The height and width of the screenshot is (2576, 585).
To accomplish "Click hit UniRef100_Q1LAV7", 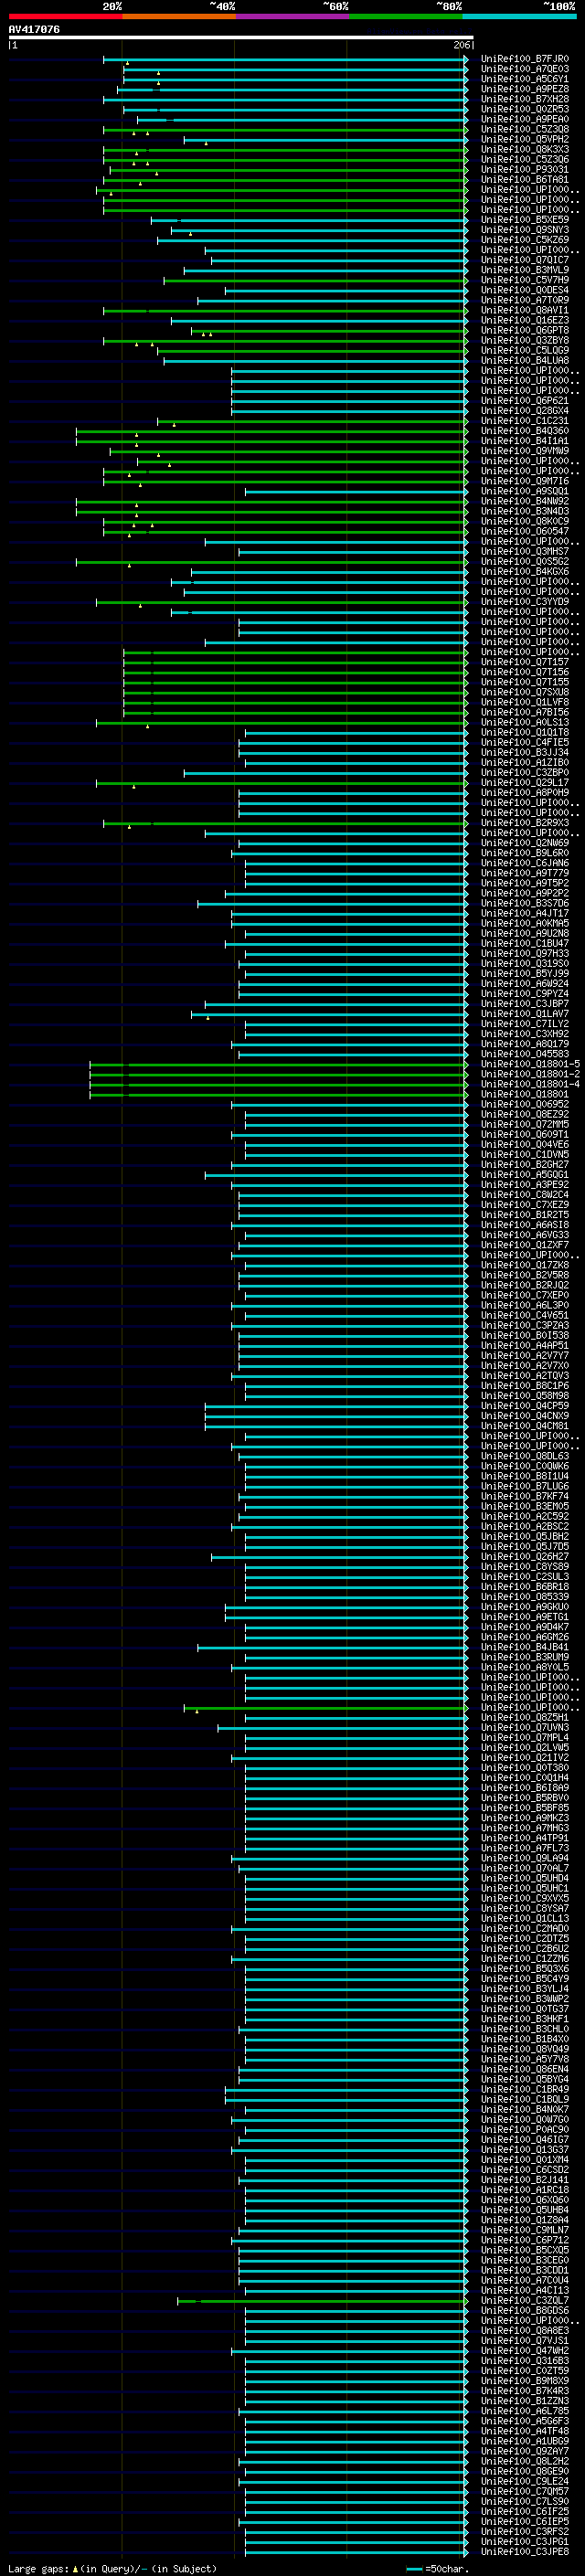I will 525,1014.
